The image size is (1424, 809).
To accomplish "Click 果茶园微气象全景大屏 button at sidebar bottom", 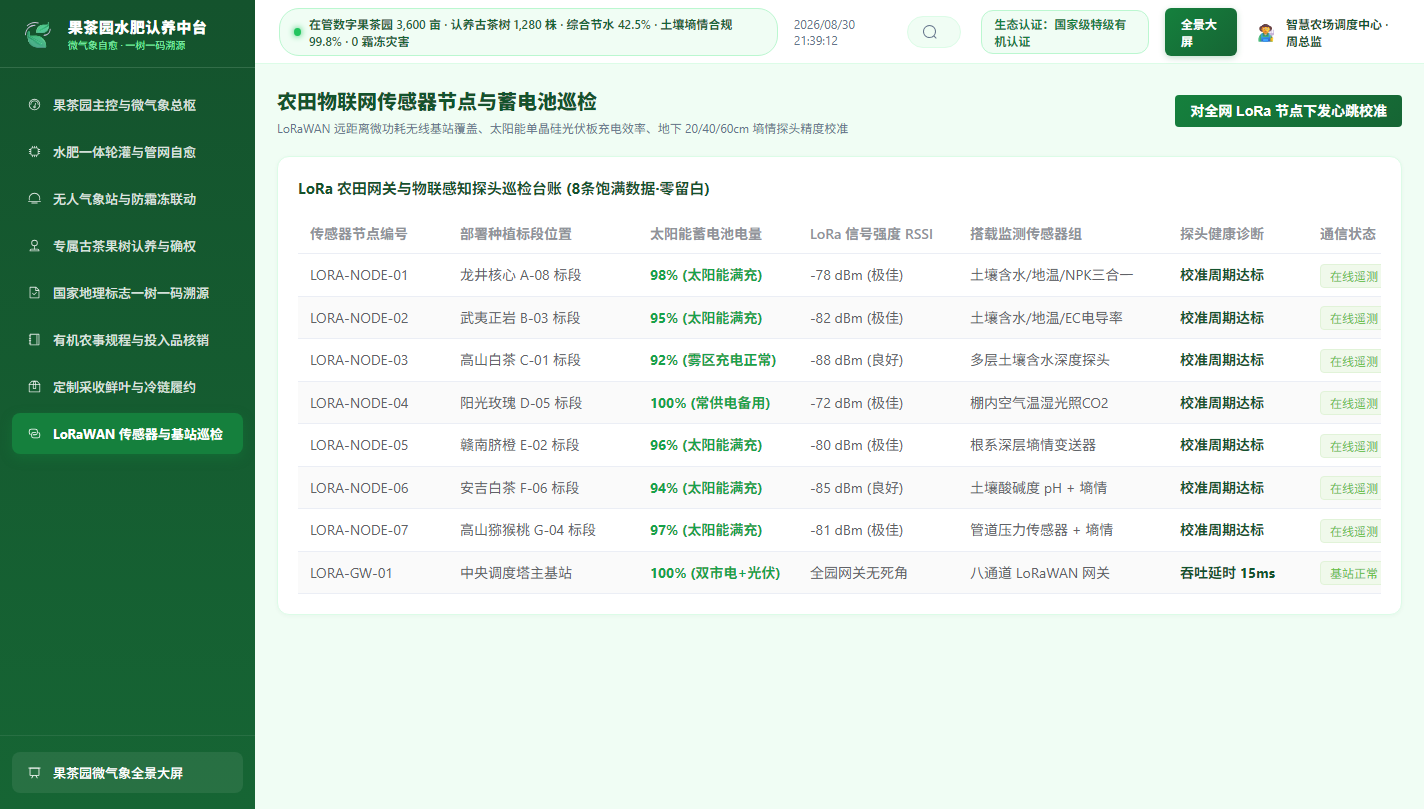I will (127, 773).
